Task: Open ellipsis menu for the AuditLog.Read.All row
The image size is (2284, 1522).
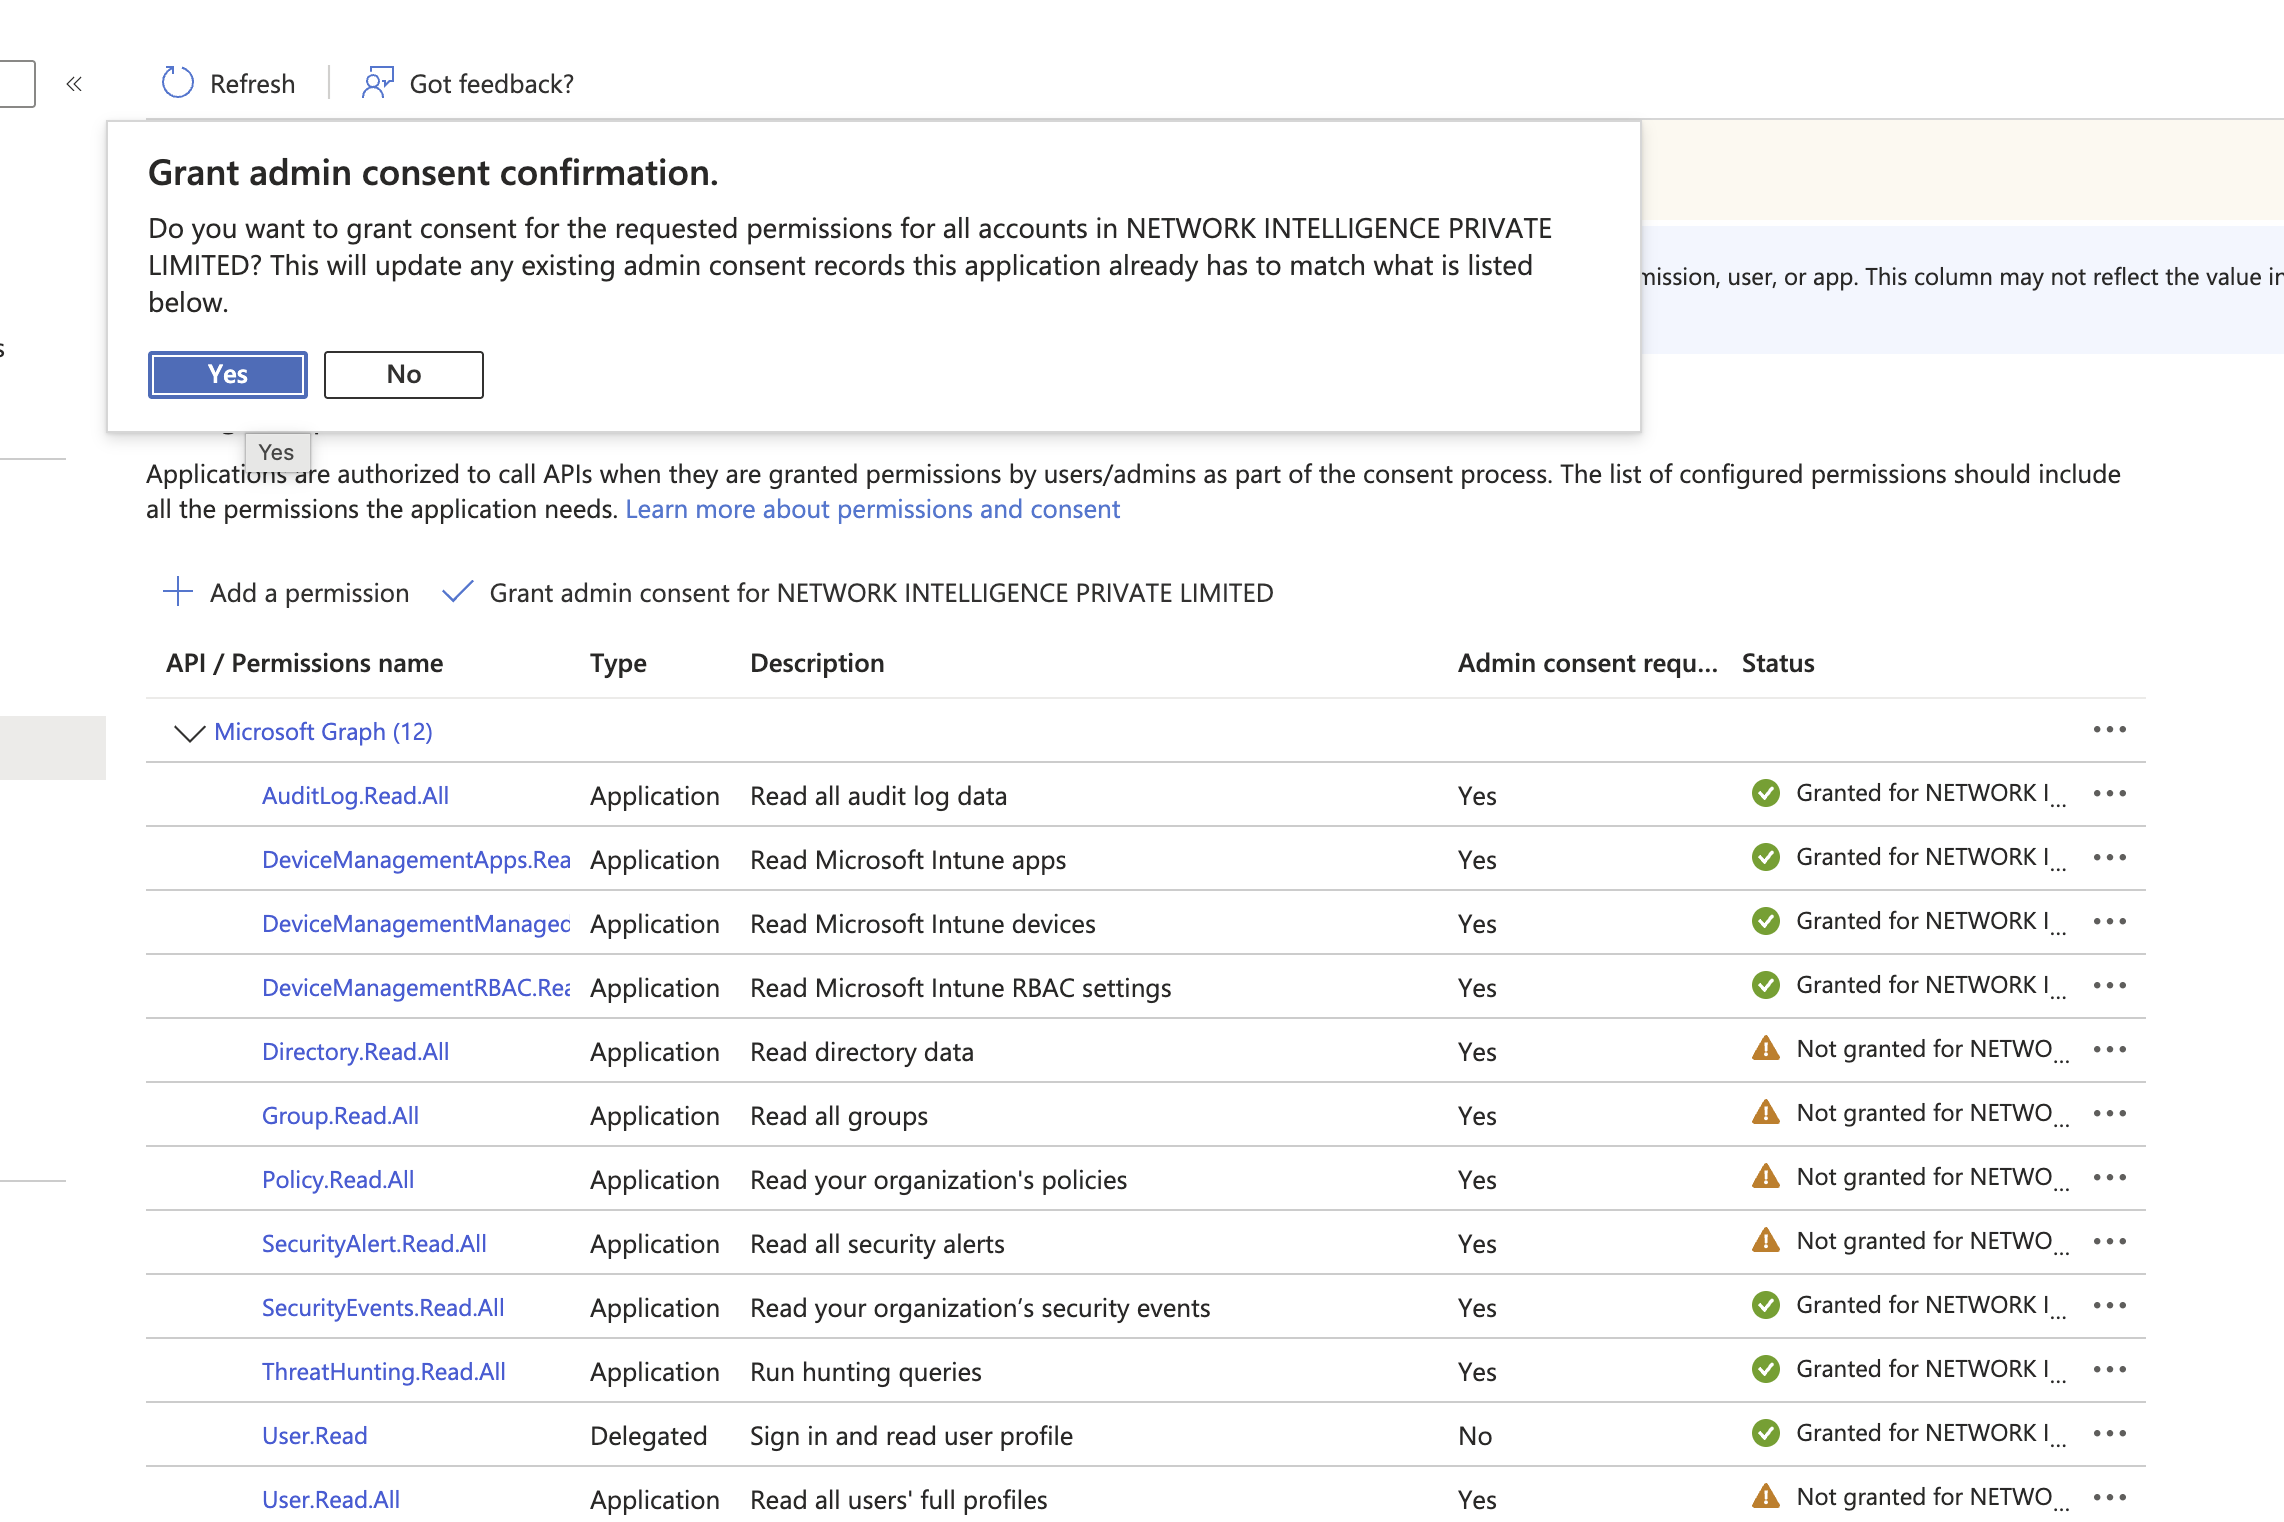Action: pyautogui.click(x=2109, y=794)
